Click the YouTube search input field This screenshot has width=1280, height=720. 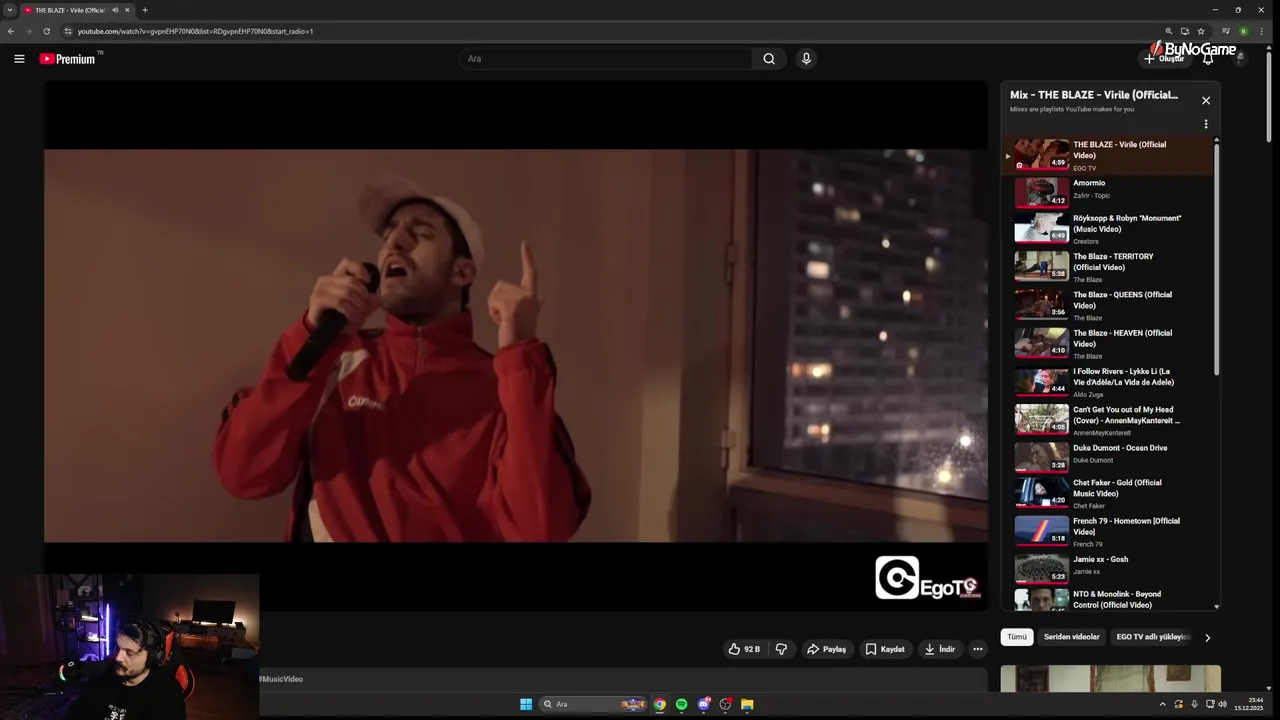[606, 59]
